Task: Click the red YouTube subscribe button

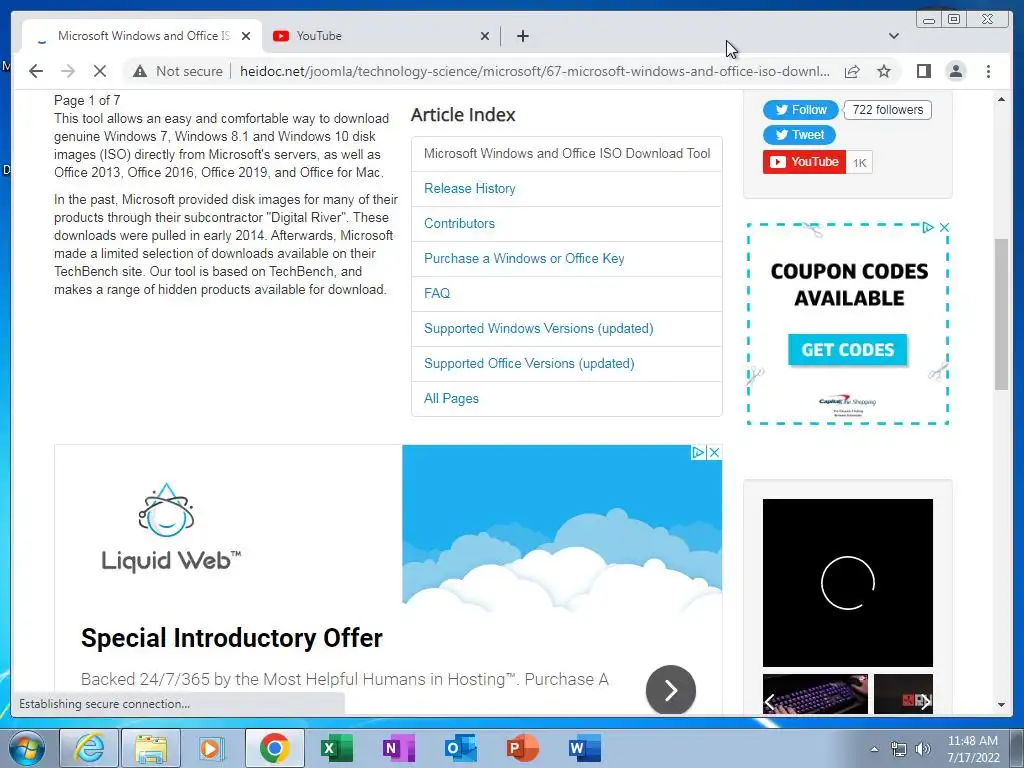Action: coord(804,162)
